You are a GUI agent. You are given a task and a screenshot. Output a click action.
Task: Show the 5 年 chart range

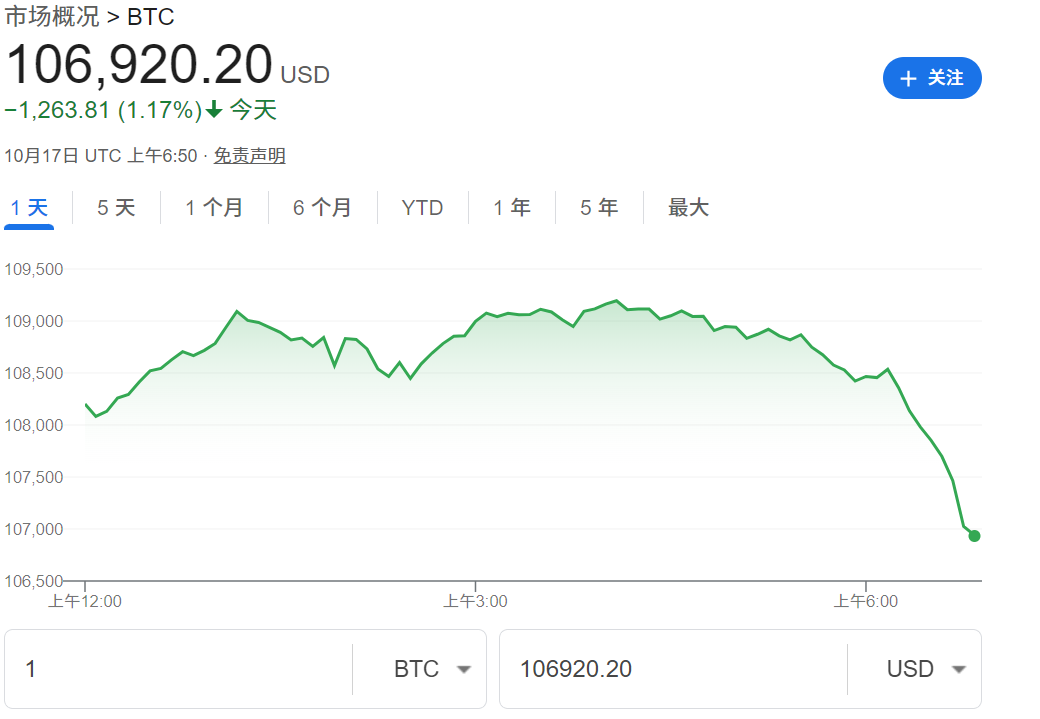(599, 208)
